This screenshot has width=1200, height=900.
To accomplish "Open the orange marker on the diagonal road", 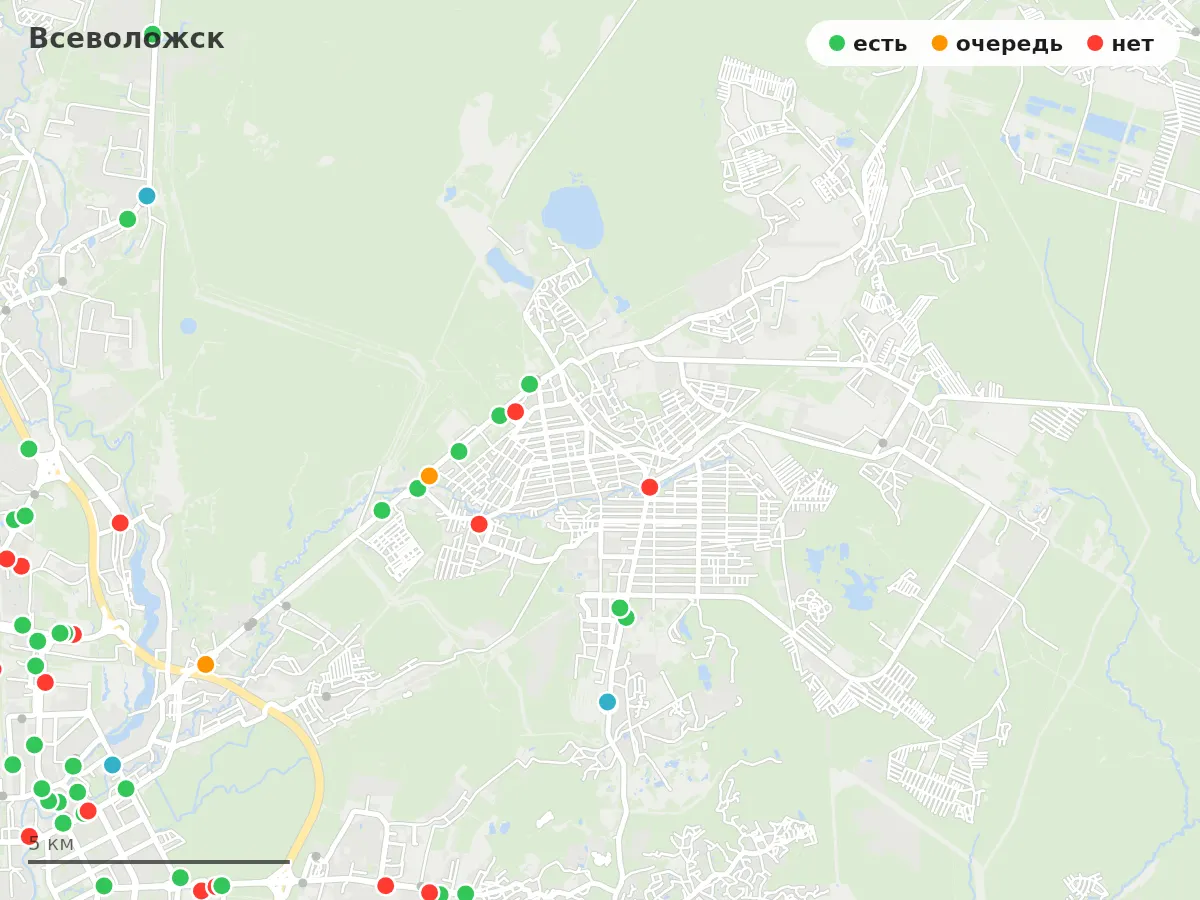I will coord(429,476).
